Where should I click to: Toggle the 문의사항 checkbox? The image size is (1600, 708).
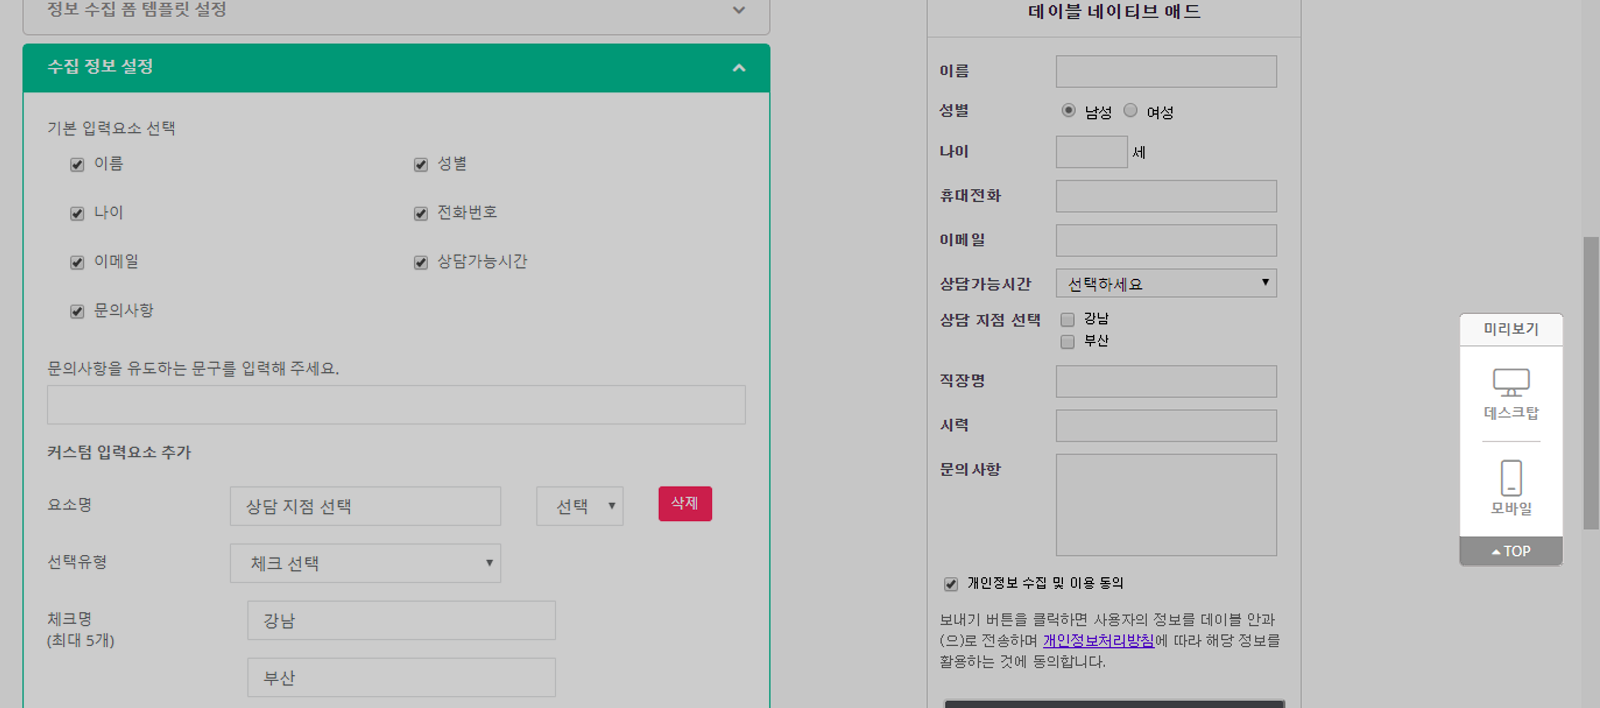tap(77, 312)
